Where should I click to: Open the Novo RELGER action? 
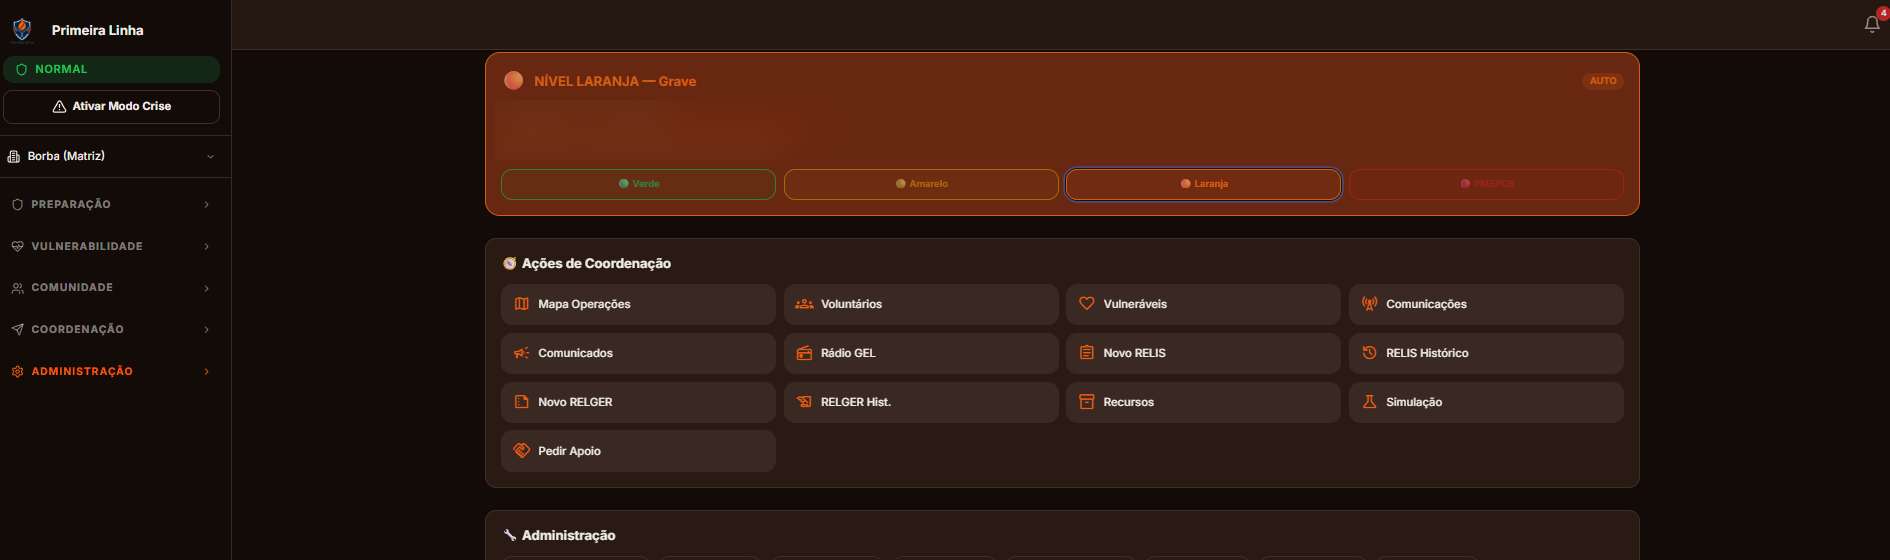(x=638, y=402)
